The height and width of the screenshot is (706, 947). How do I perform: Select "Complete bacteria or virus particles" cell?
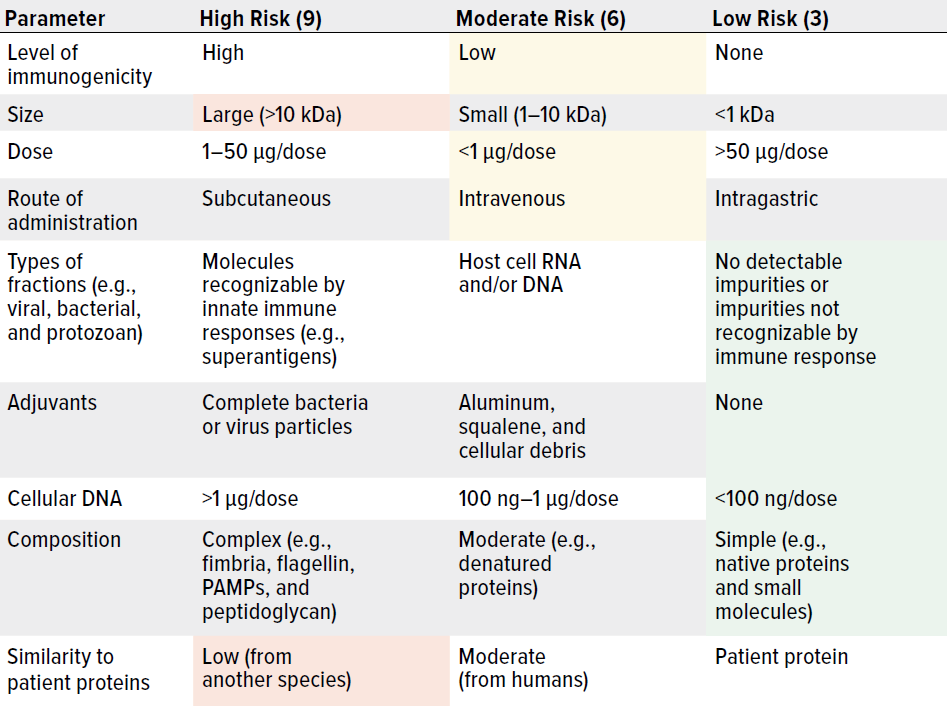coord(285,415)
